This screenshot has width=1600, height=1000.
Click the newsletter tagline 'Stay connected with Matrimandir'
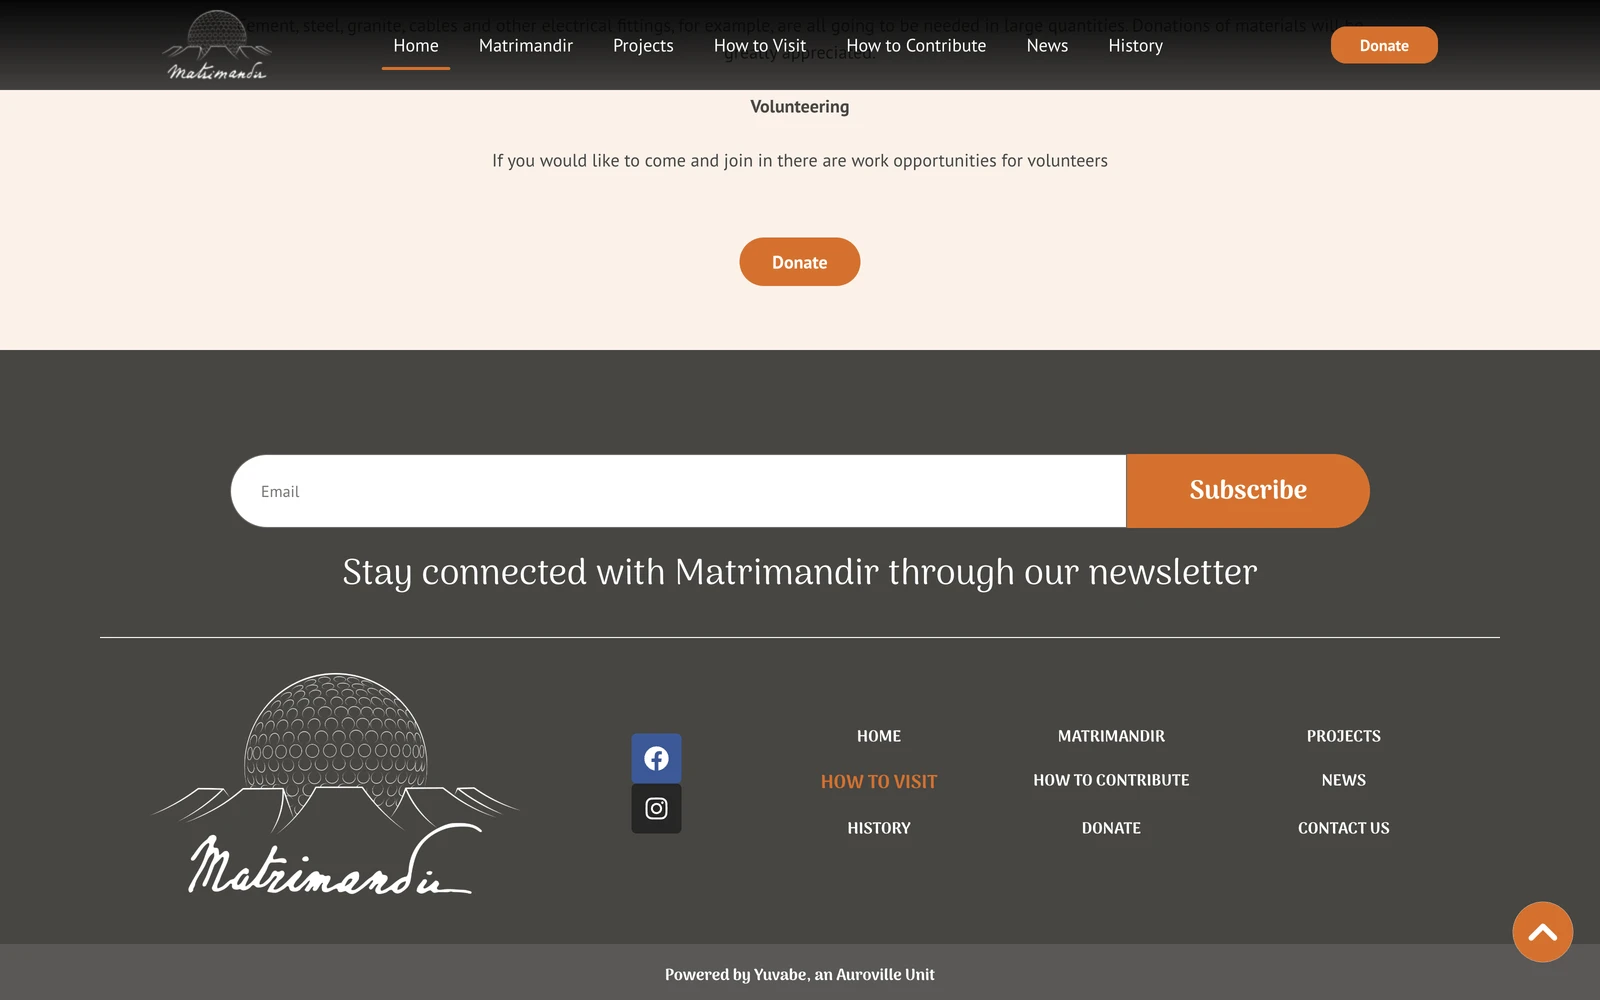click(x=800, y=573)
